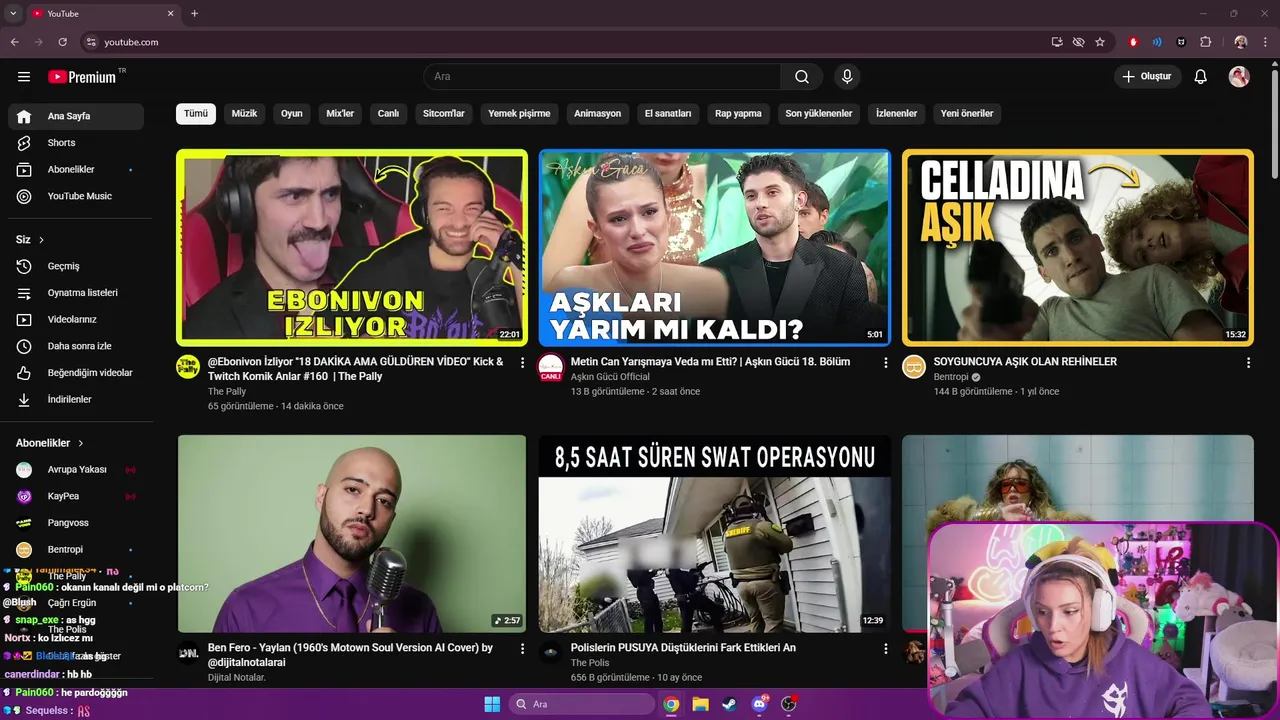Open more options for Polislerin PUSUYA video
Viewport: 1280px width, 720px height.
[885, 649]
